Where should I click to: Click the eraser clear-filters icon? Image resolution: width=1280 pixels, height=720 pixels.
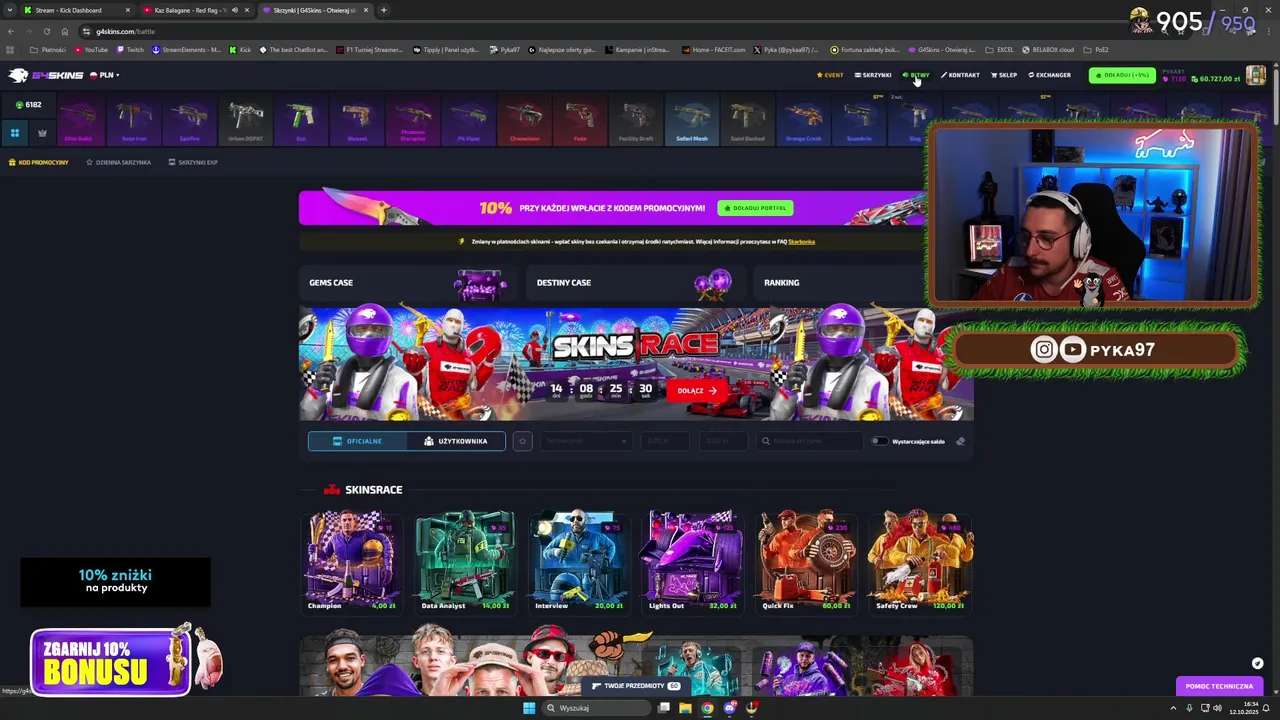pos(960,441)
